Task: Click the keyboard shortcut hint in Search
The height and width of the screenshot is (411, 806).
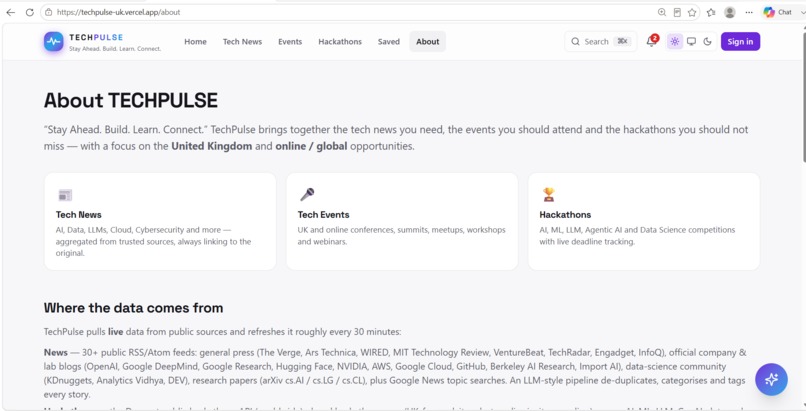Action: [x=622, y=42]
